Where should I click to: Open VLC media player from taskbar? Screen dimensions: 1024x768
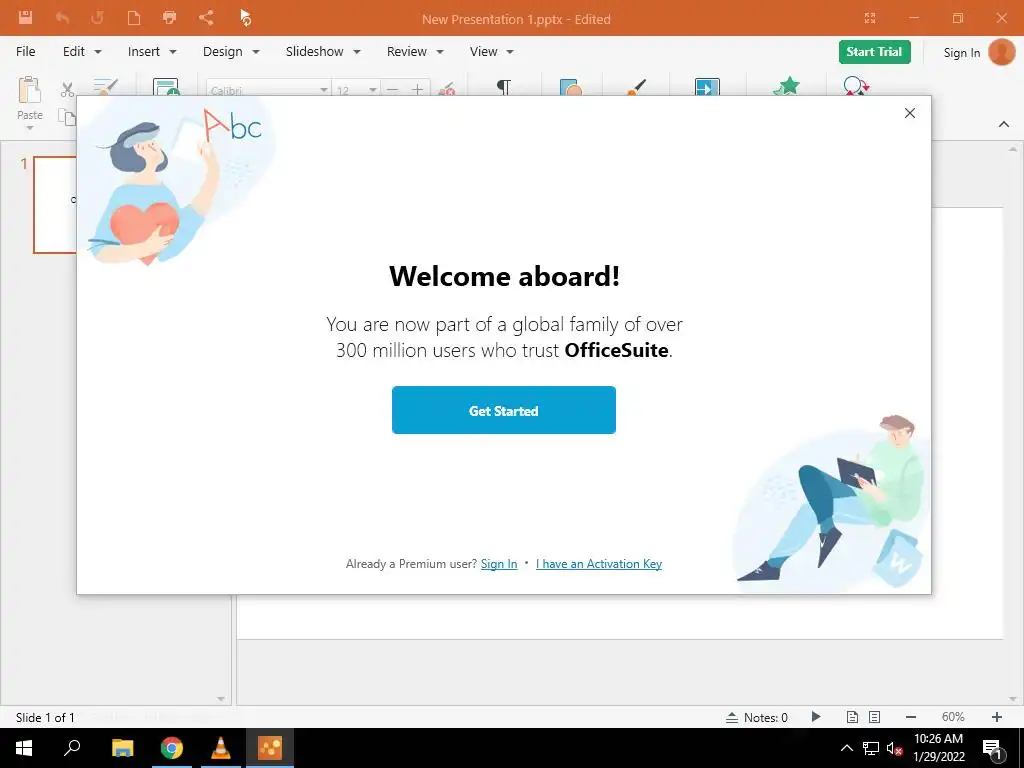click(221, 748)
